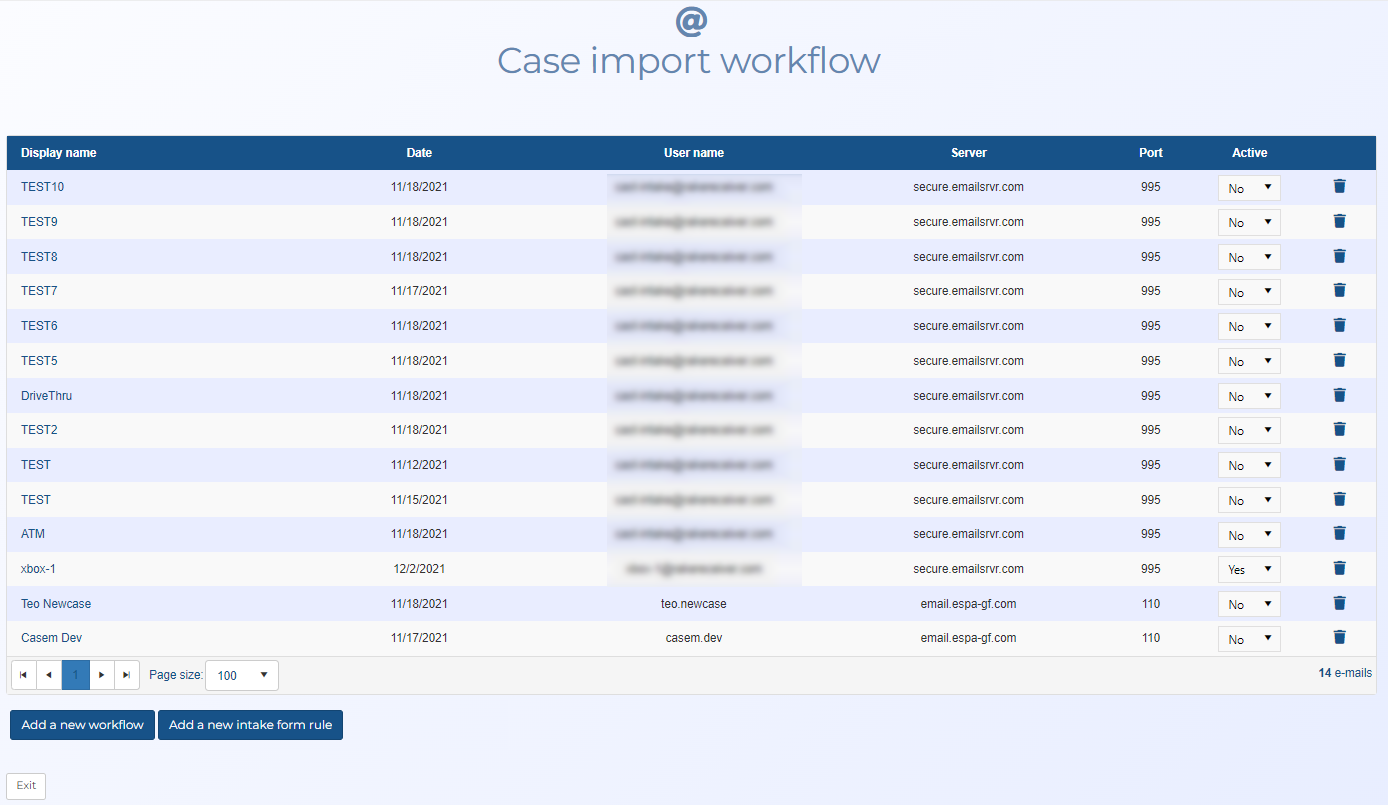Sort by the Display name column header
The image size is (1388, 805).
(x=59, y=153)
